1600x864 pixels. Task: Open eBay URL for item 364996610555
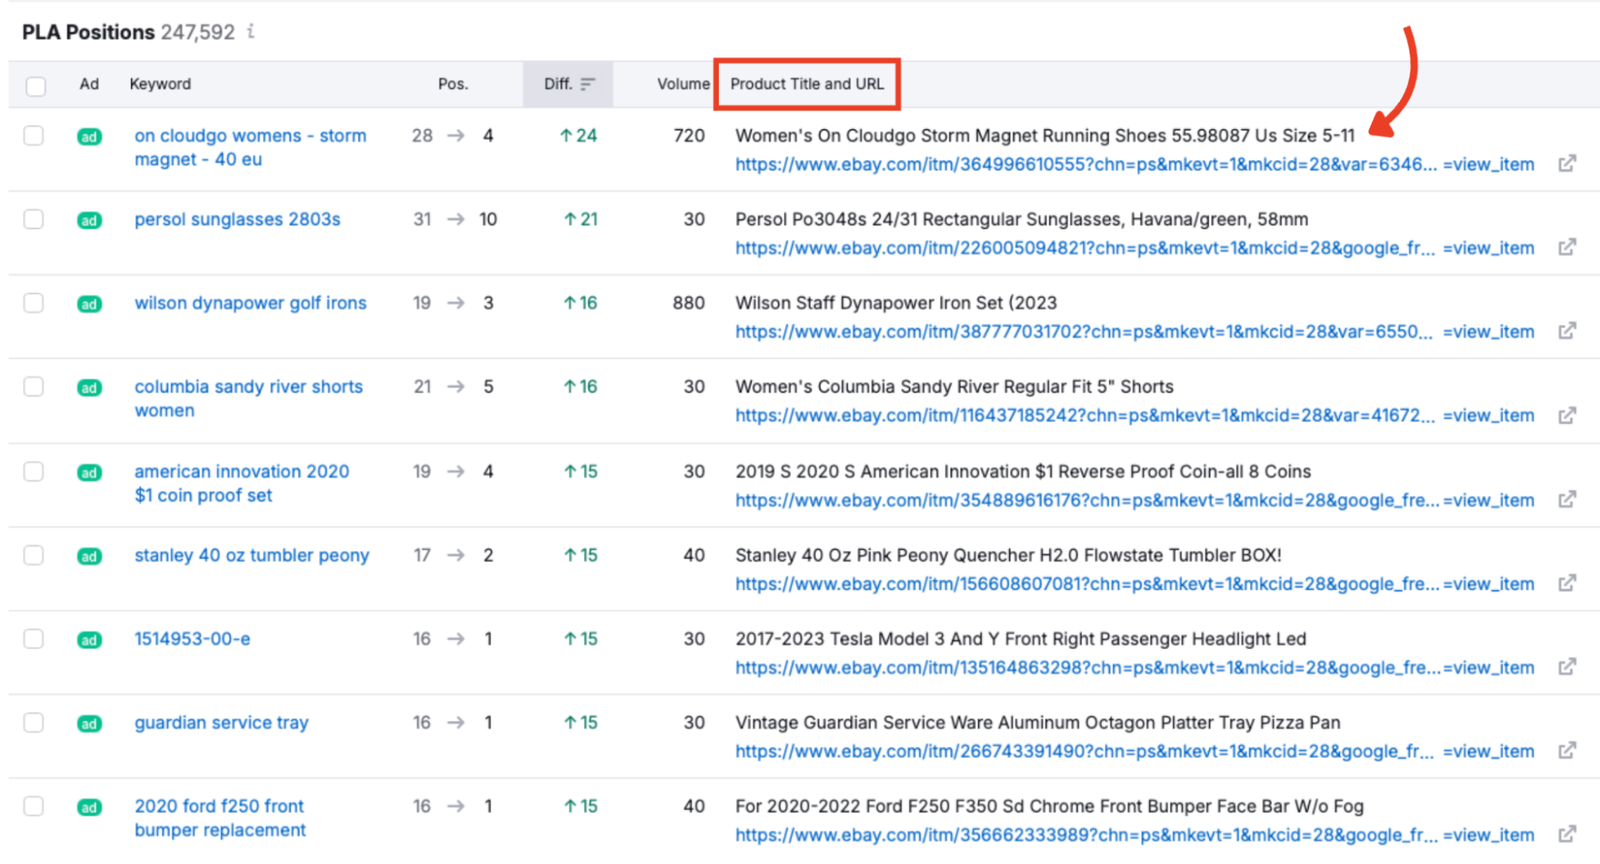(x=1134, y=164)
